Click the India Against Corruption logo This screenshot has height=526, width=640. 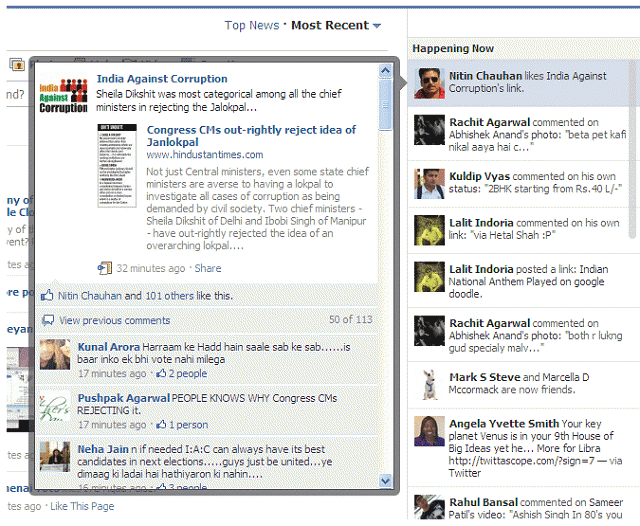point(65,95)
